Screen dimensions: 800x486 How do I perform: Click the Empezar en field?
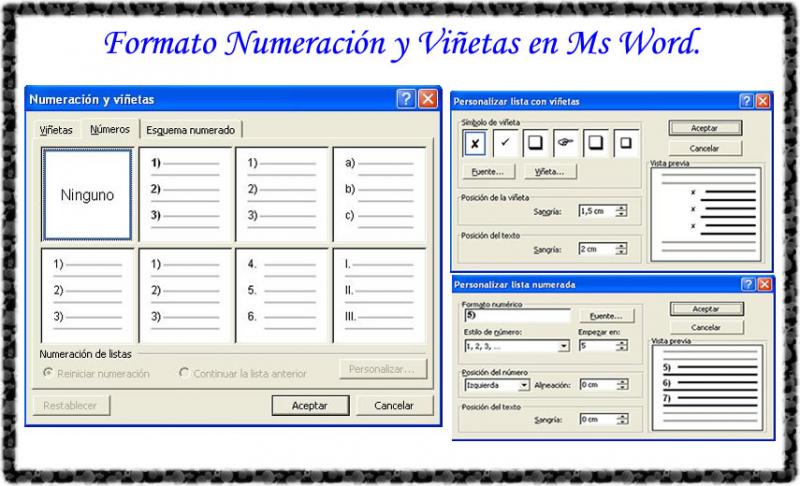coord(597,346)
